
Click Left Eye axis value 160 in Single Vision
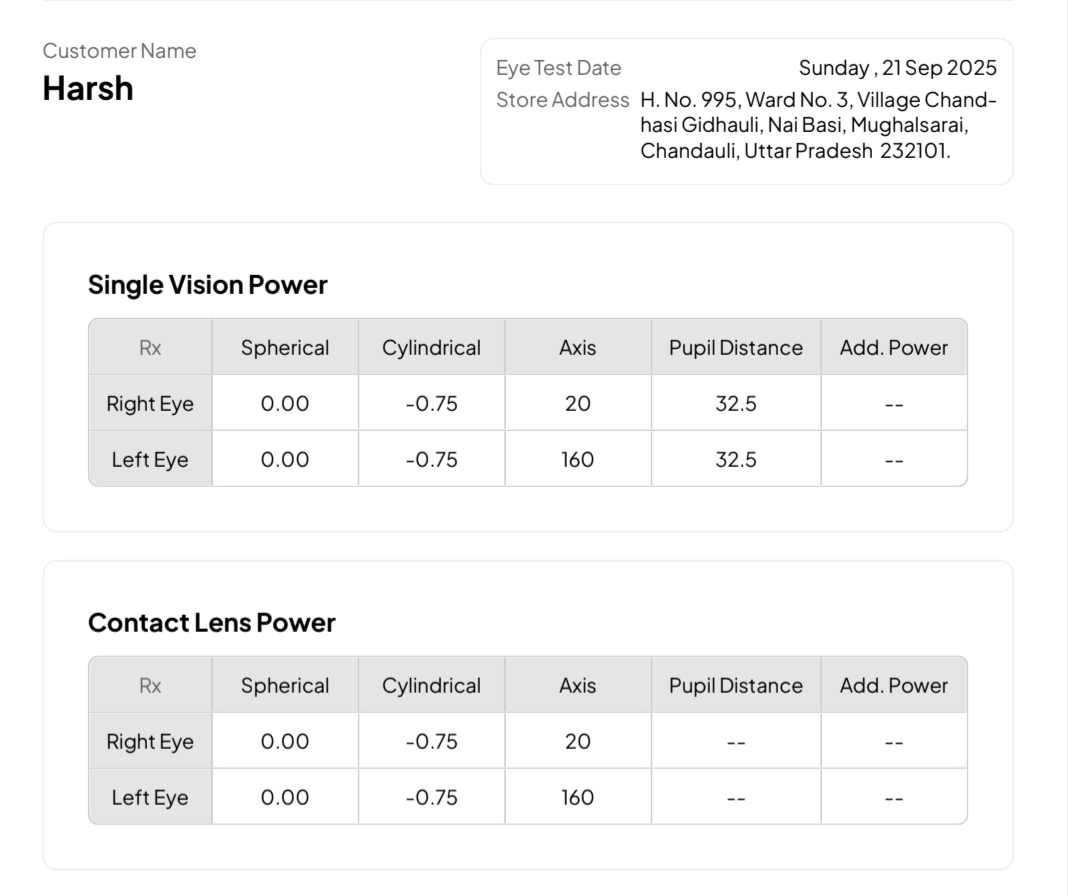tap(578, 460)
